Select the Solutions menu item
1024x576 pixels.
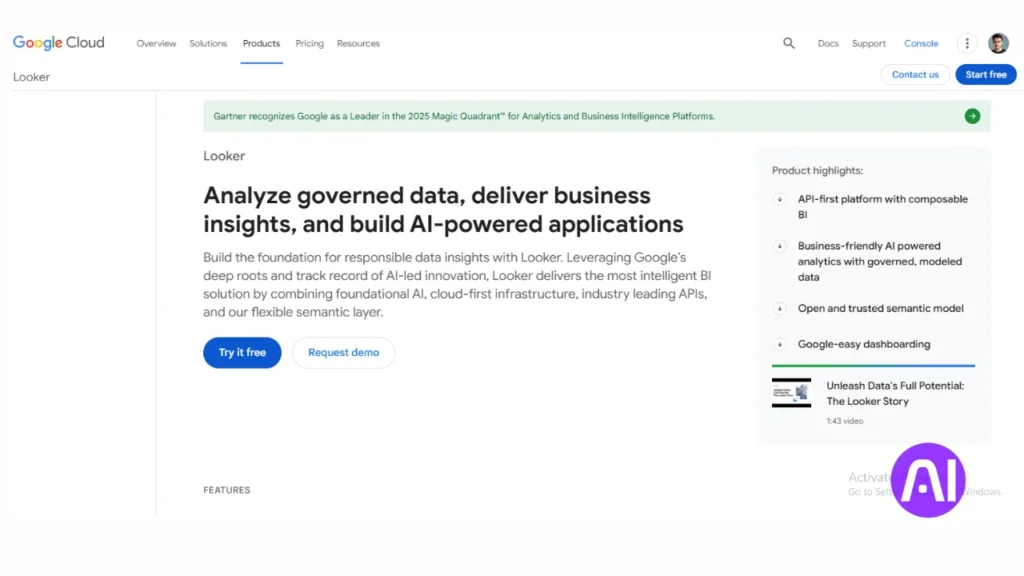(208, 43)
